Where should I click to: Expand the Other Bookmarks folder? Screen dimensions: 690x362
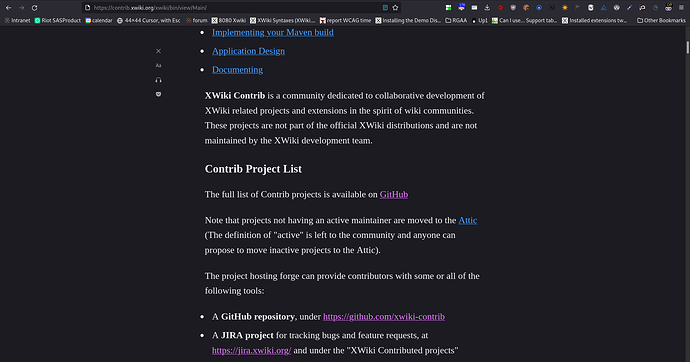point(661,20)
